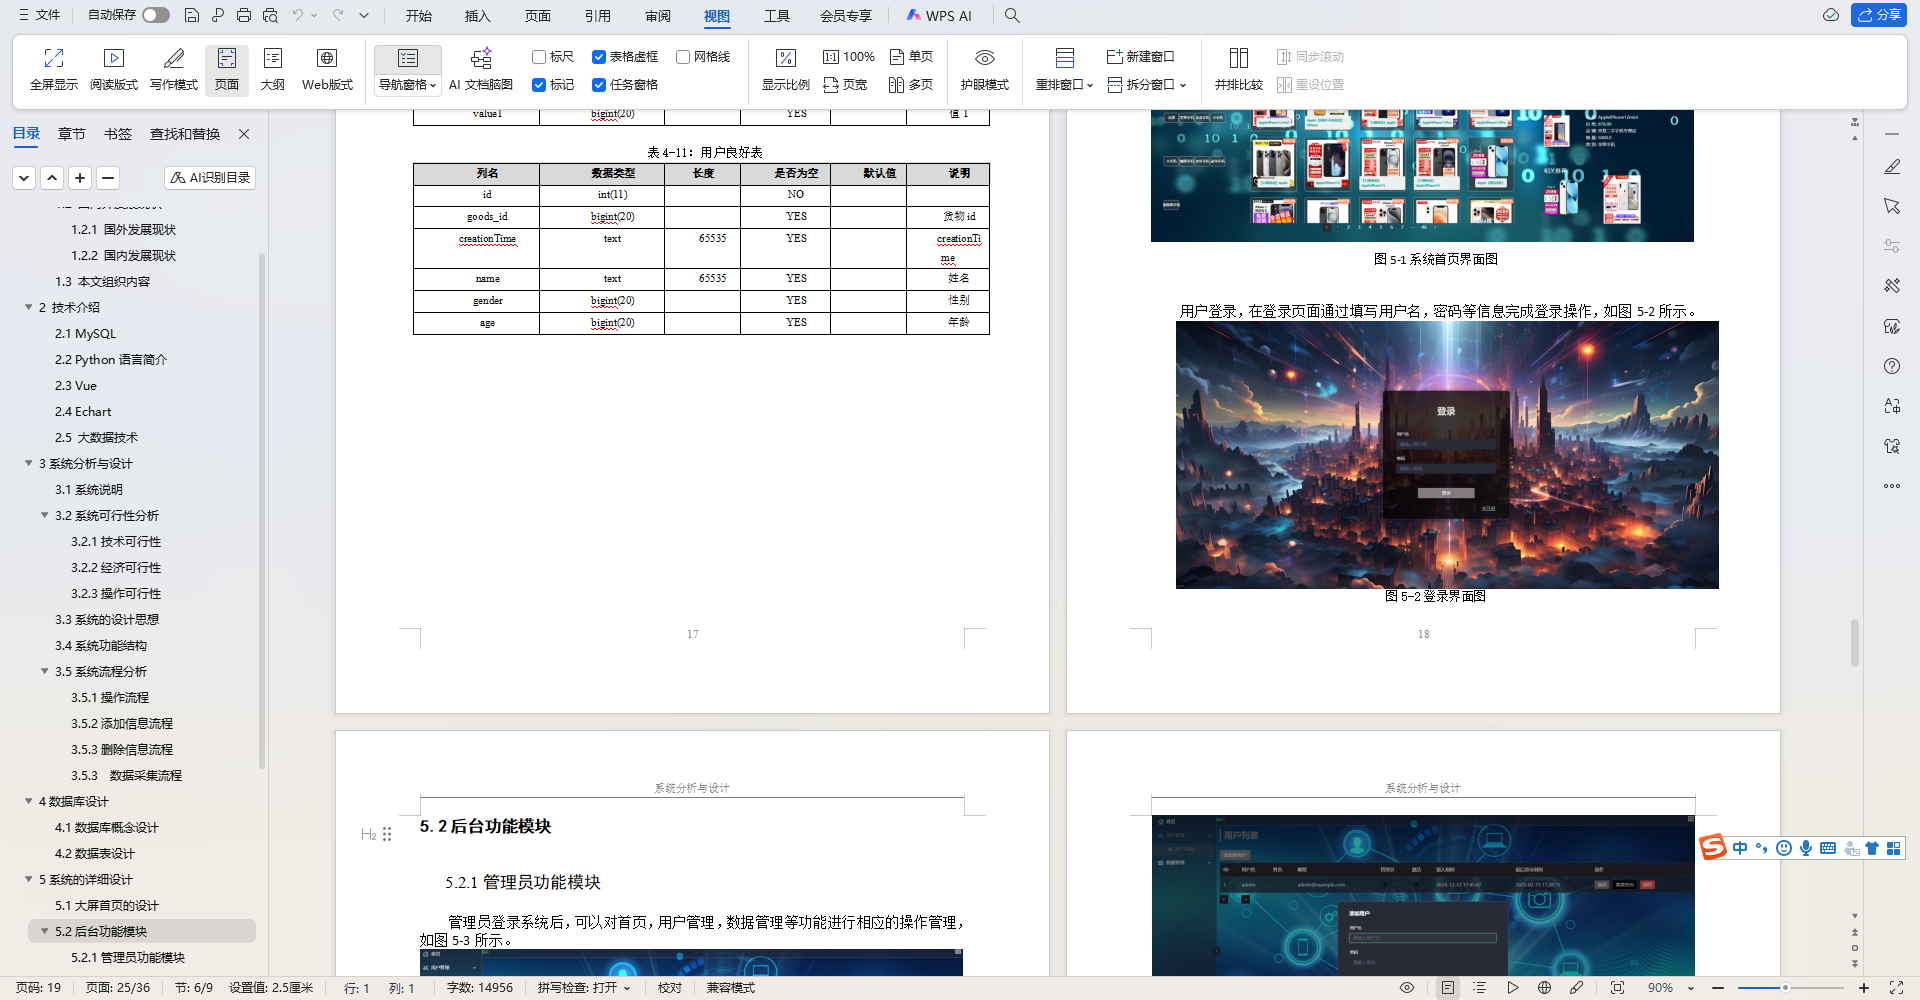Select 并排比较 side-by-side compare
The image size is (1920, 1000).
(x=1239, y=68)
